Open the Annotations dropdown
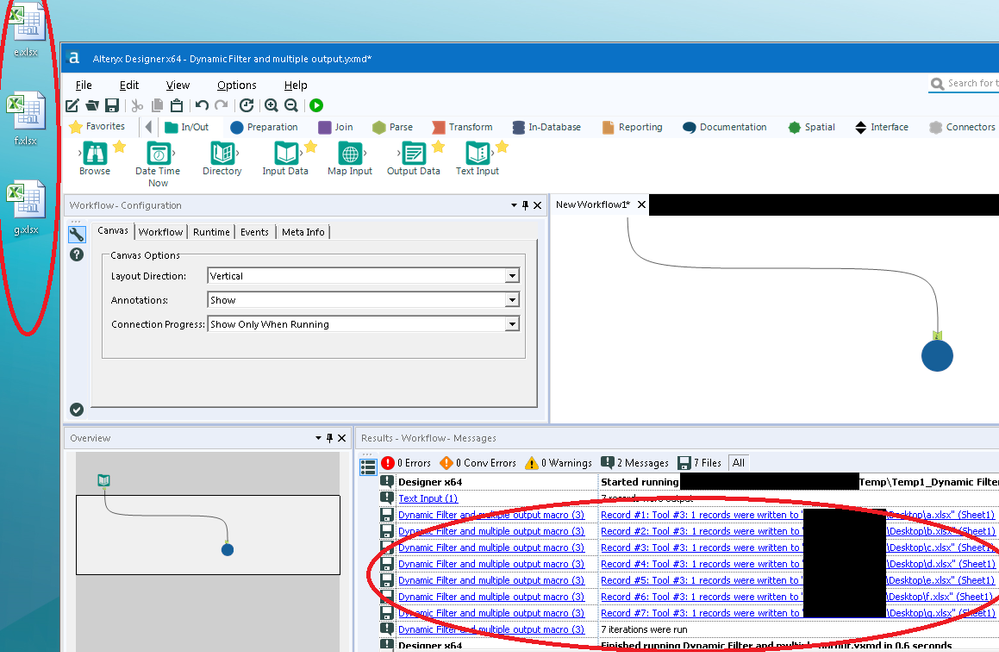The image size is (999, 652). pyautogui.click(x=512, y=300)
